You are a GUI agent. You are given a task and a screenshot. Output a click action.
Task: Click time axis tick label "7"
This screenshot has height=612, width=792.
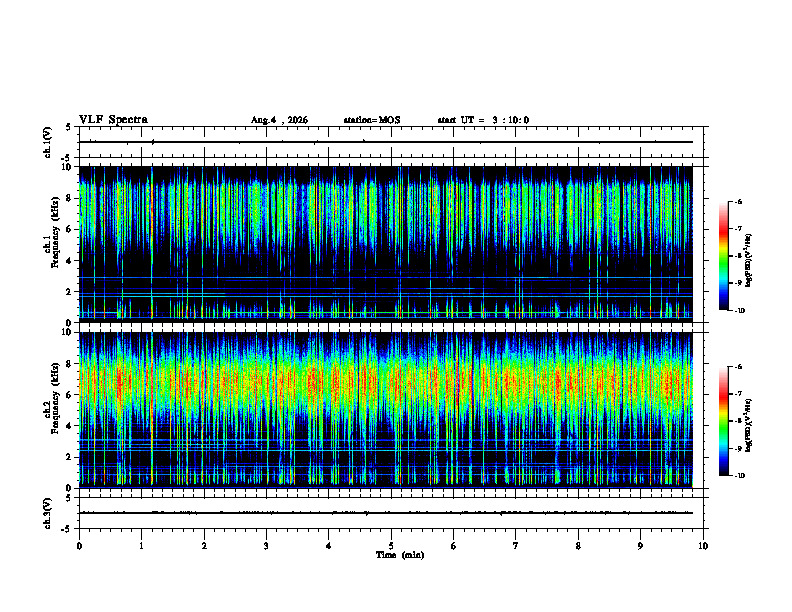(x=516, y=546)
